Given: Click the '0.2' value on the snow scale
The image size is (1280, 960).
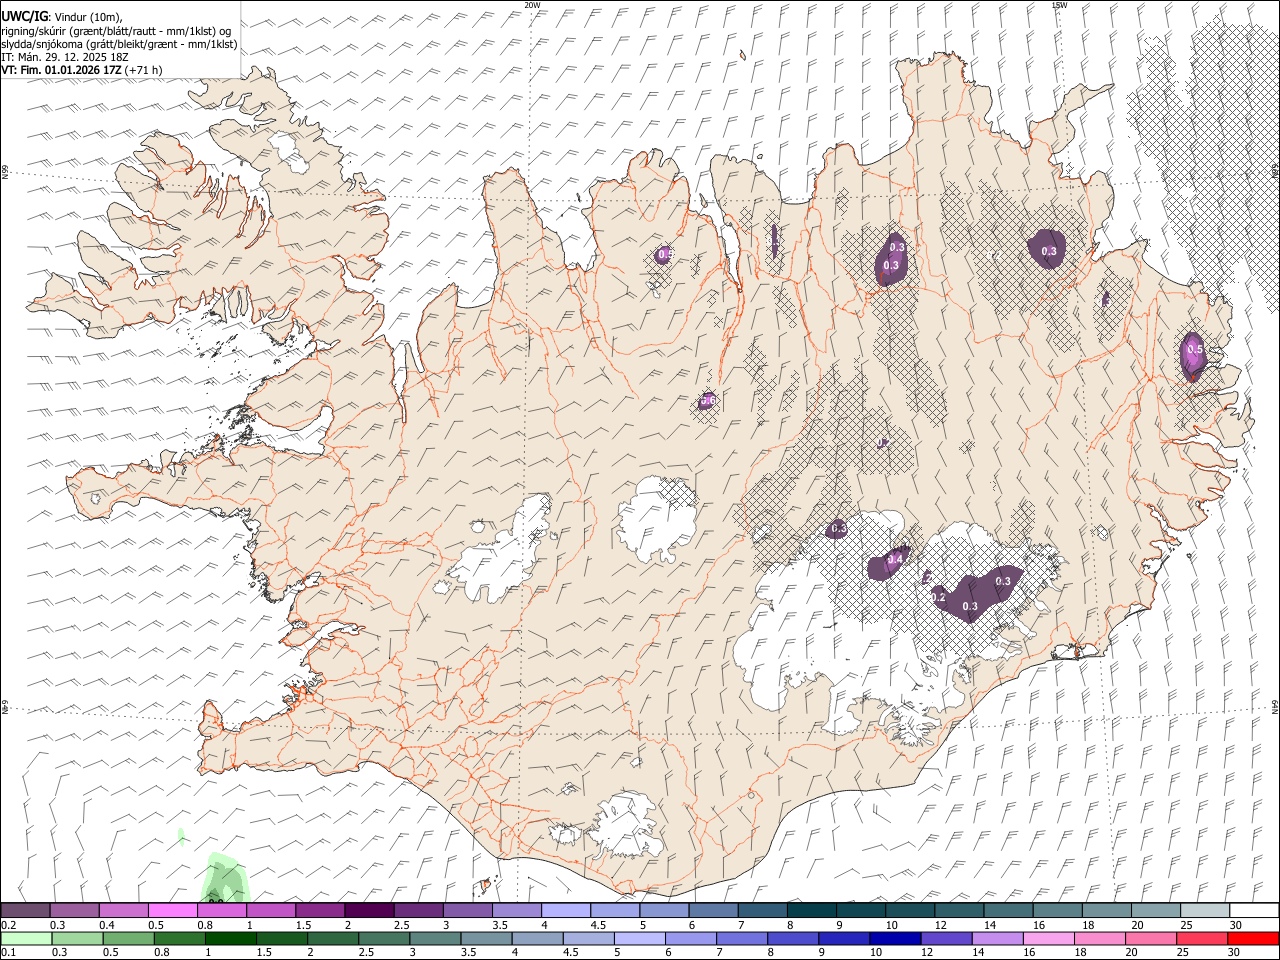Looking at the screenshot, I should [9, 924].
